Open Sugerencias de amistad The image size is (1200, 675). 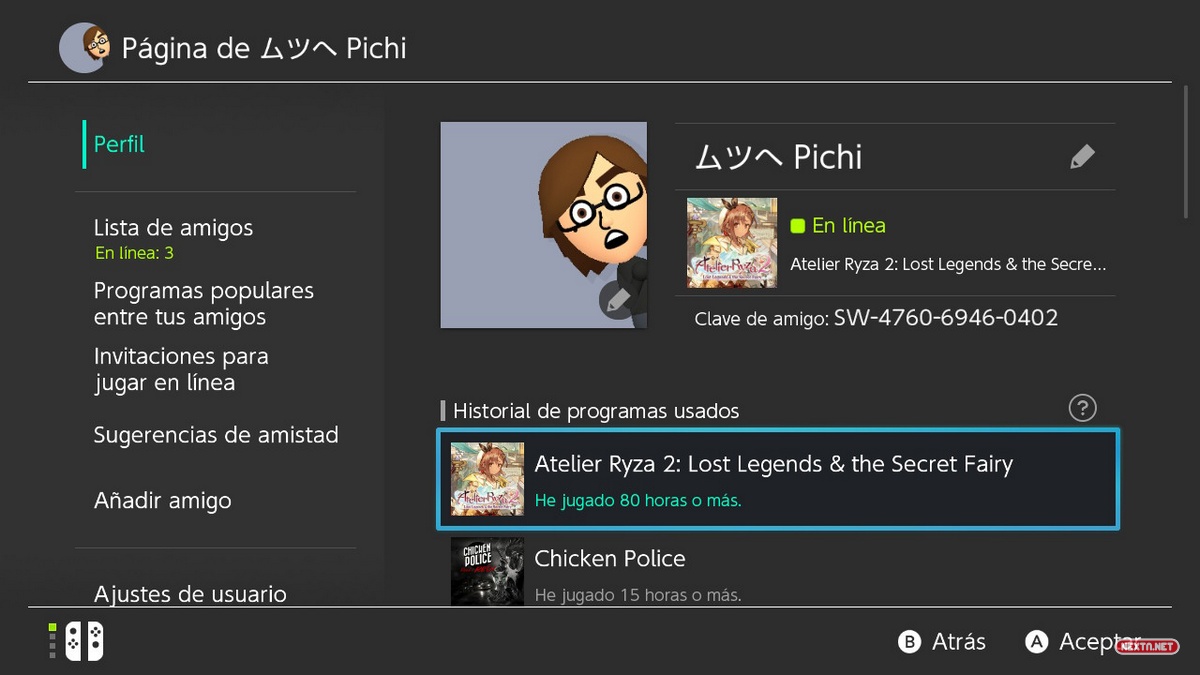coord(216,435)
